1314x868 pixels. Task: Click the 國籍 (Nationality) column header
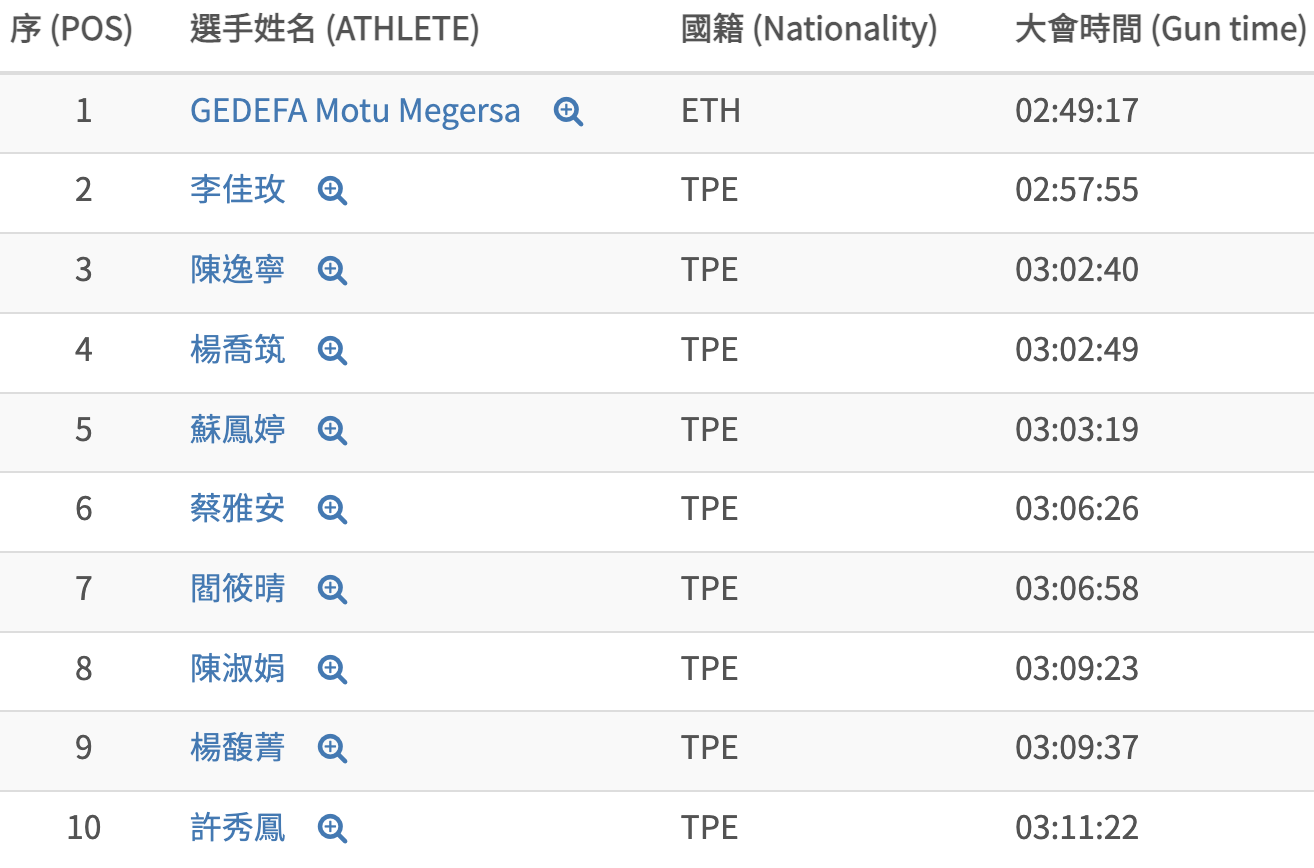coord(809,30)
